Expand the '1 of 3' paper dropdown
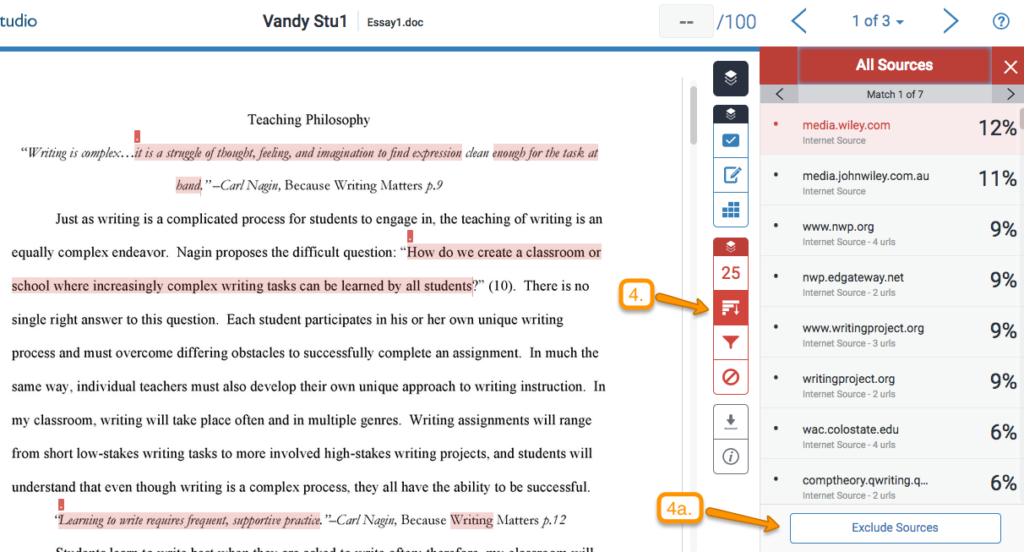The width and height of the screenshot is (1024, 552). coord(877,21)
